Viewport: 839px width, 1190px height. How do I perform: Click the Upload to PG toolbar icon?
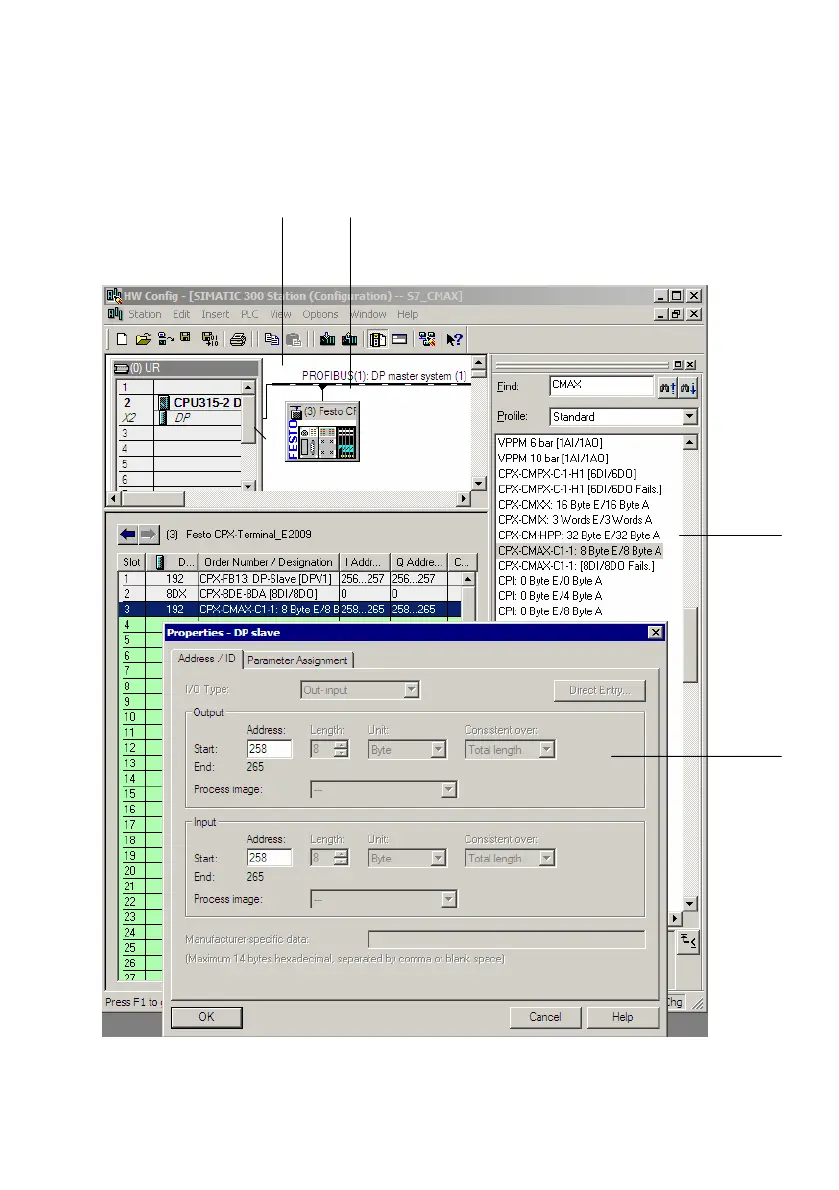coord(350,339)
